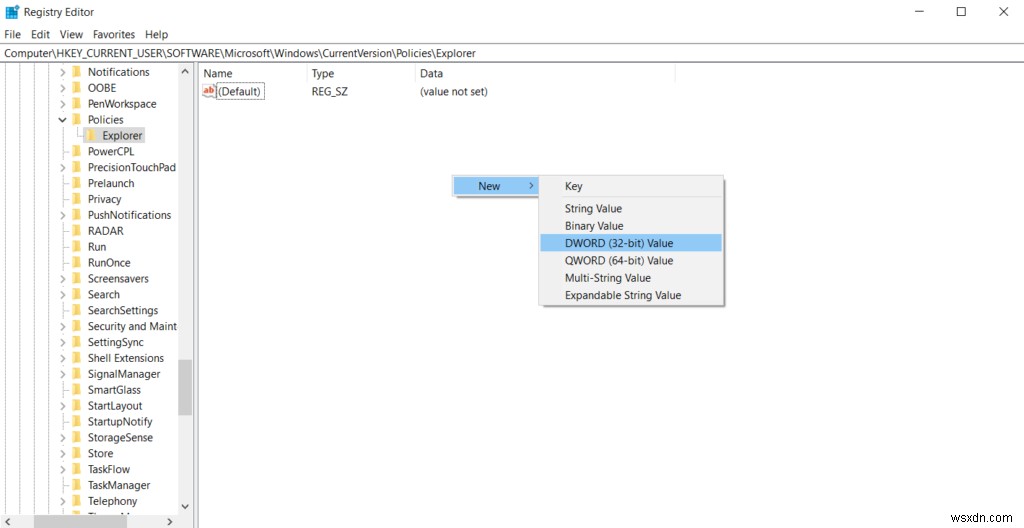Expand the Security and Maint key
Image resolution: width=1024 pixels, height=528 pixels.
pos(63,326)
